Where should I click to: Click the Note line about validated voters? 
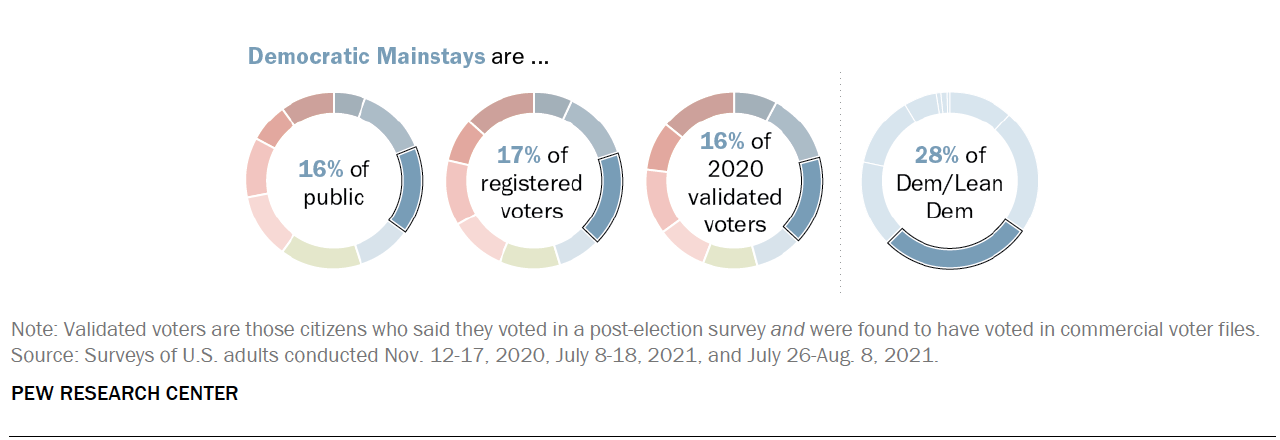click(644, 329)
